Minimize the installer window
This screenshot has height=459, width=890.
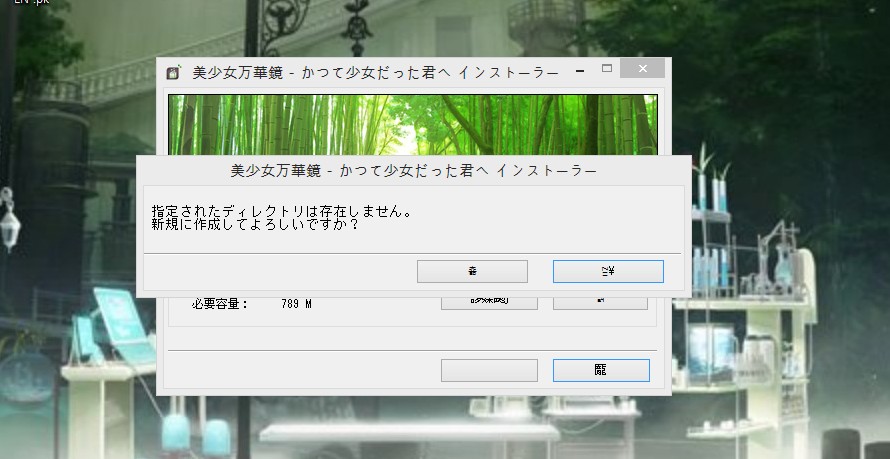click(x=578, y=70)
